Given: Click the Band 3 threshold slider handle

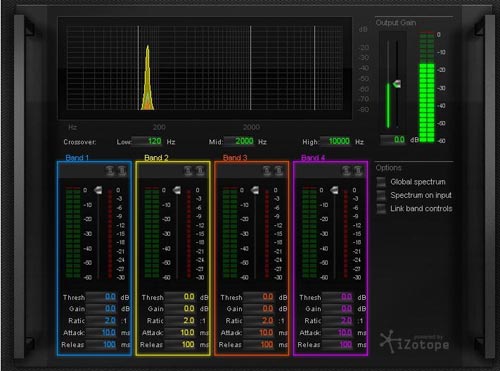Looking at the screenshot, I should coord(255,190).
